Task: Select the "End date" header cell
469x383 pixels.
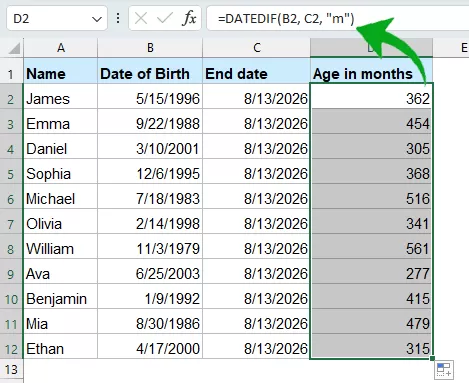Action: coord(256,71)
